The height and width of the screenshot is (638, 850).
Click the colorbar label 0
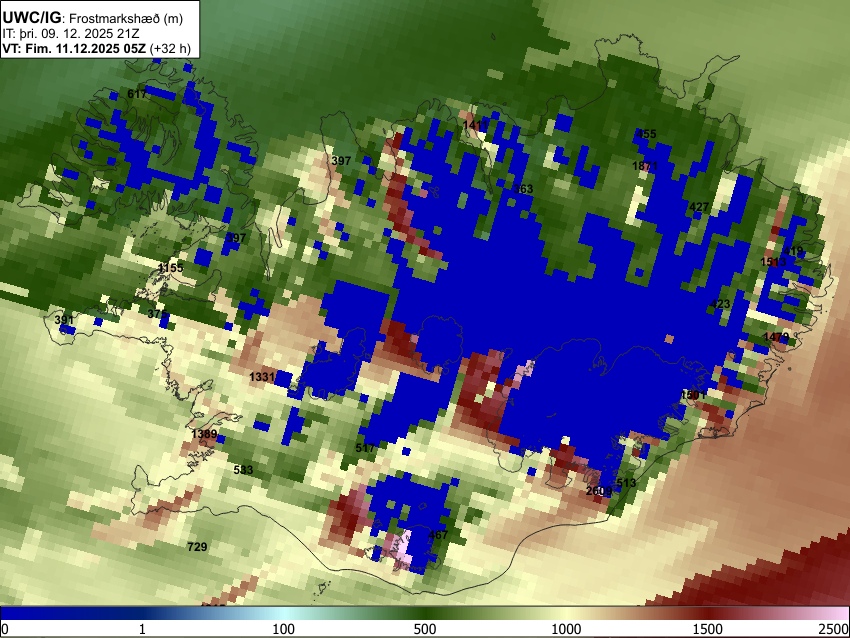pos(5,629)
